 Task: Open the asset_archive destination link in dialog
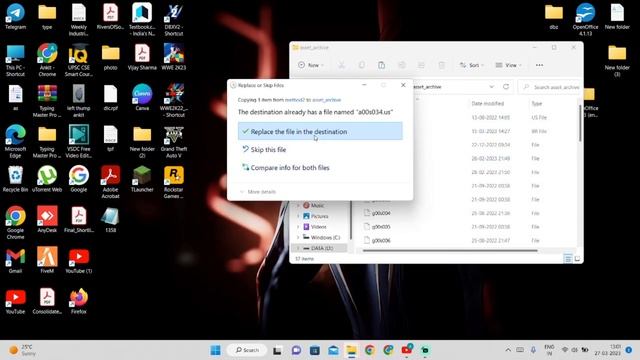point(327,100)
